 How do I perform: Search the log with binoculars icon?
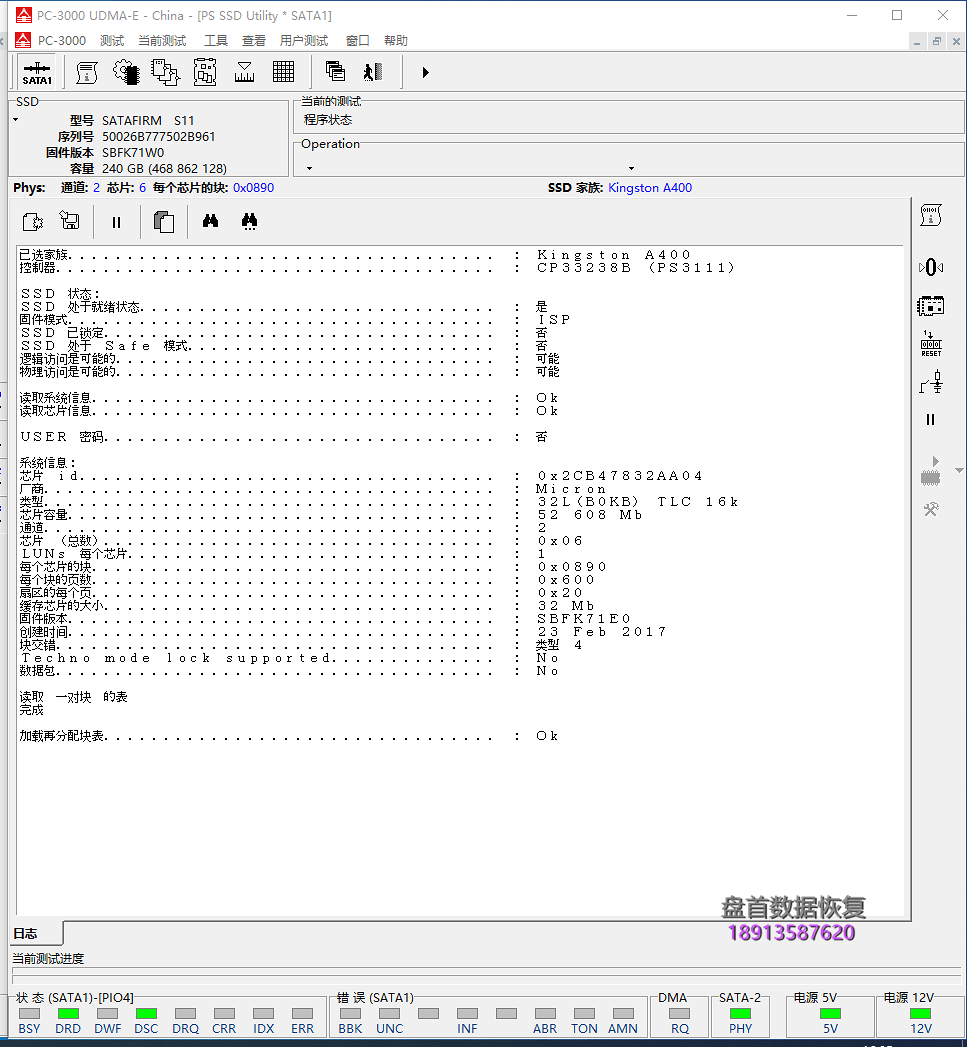tap(210, 221)
